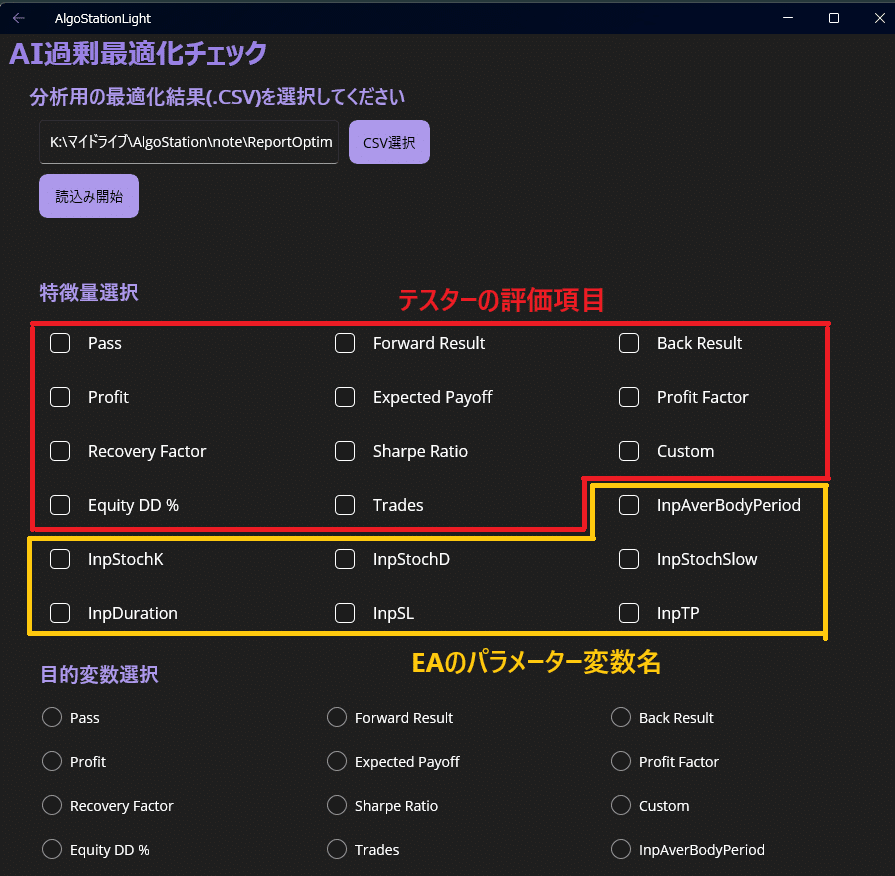Toggle the InpSL checkbox
895x876 pixels.
point(345,613)
